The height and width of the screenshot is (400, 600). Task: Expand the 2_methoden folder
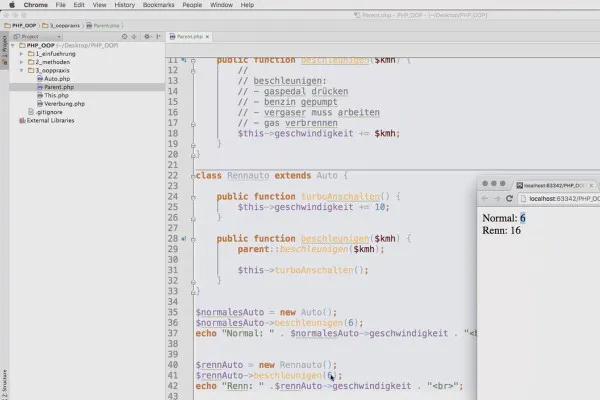click(22, 62)
